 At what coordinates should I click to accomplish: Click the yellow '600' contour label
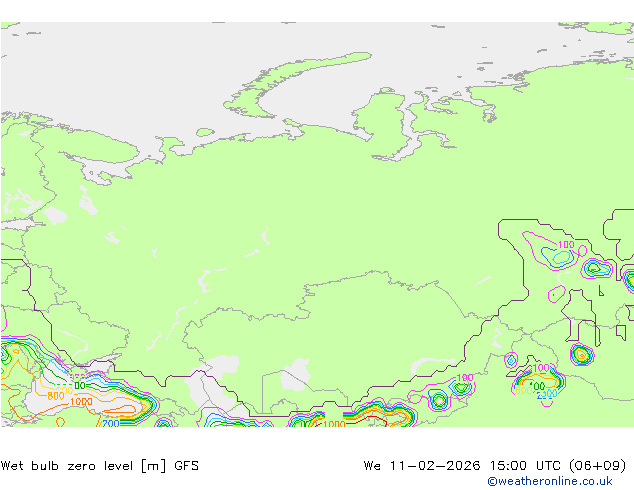pyautogui.click(x=523, y=391)
